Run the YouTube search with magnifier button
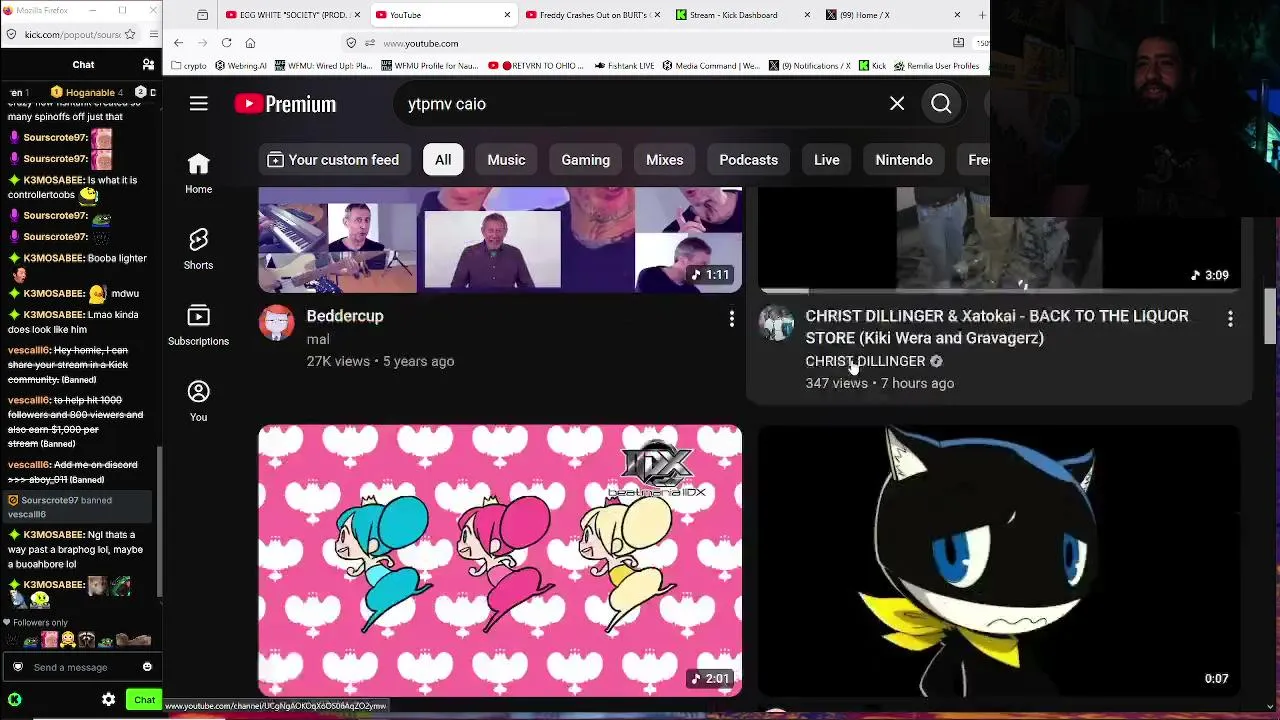This screenshot has width=1280, height=720. pyautogui.click(x=941, y=104)
